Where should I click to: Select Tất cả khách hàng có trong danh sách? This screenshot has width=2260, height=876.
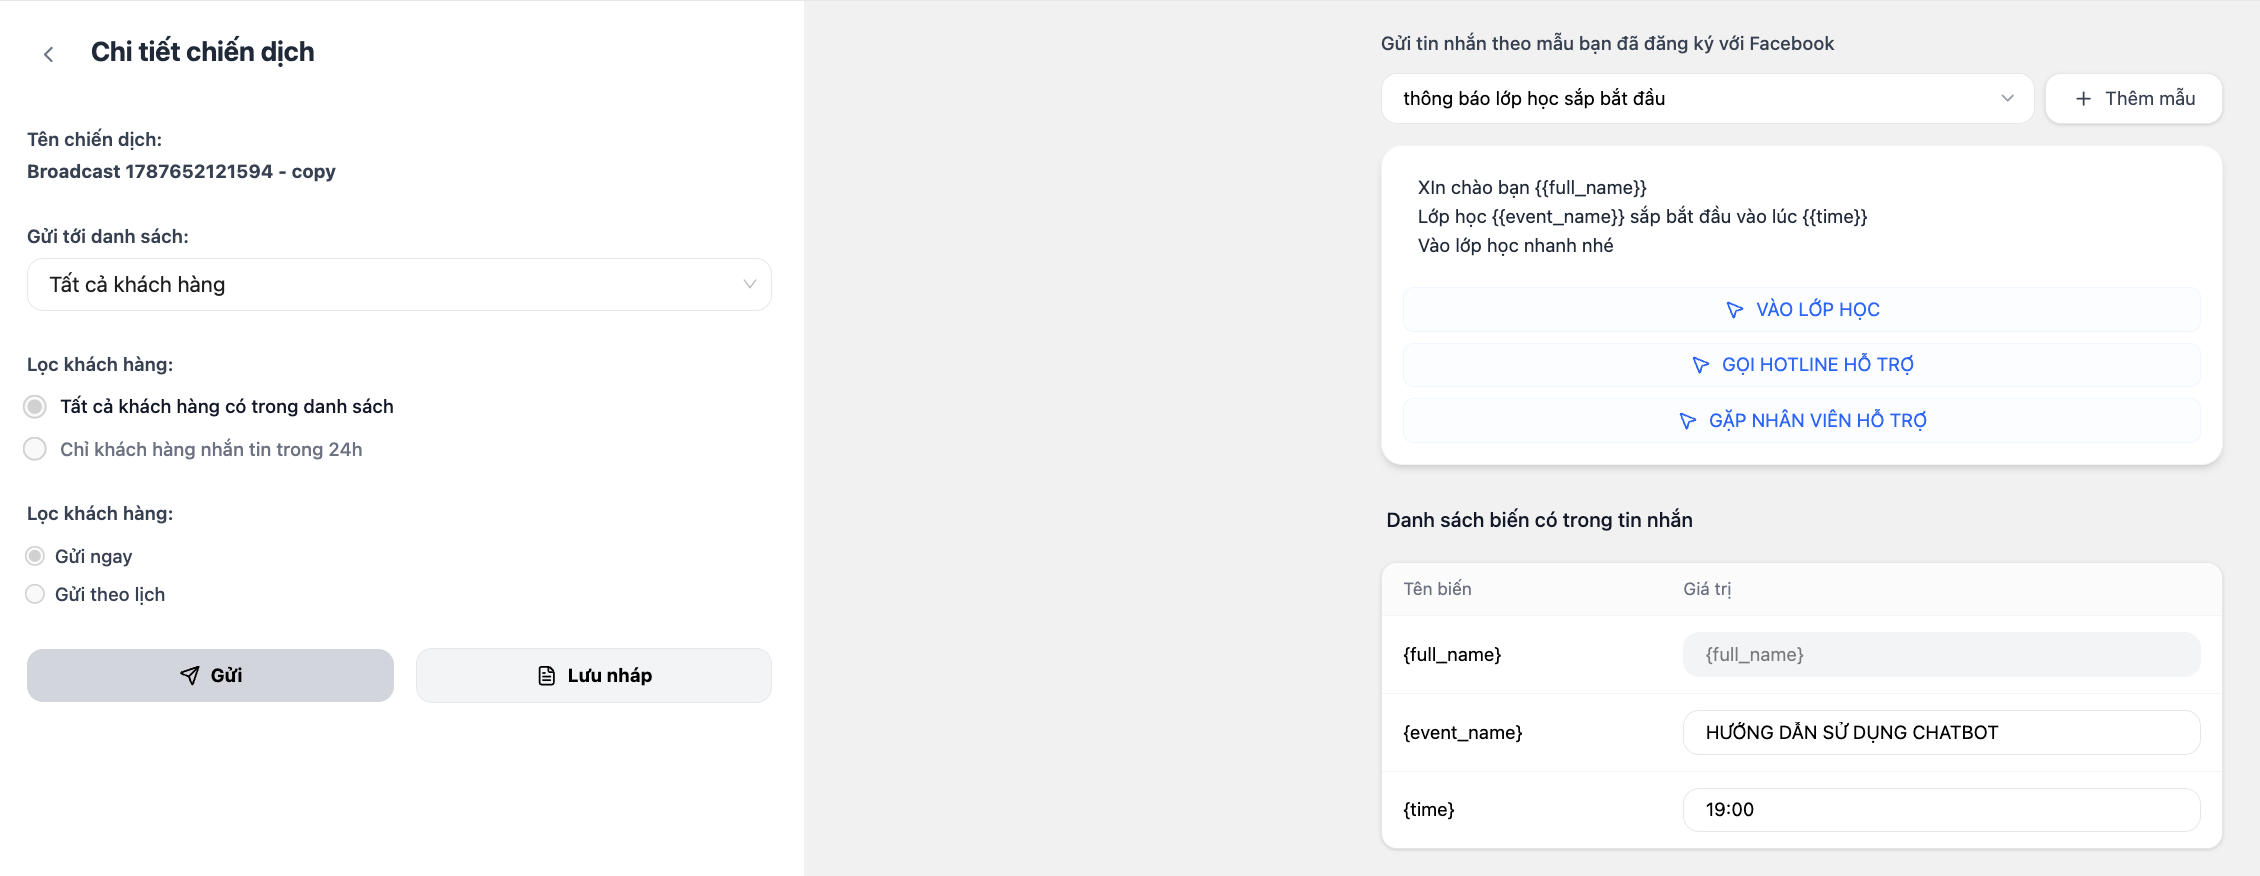point(35,407)
